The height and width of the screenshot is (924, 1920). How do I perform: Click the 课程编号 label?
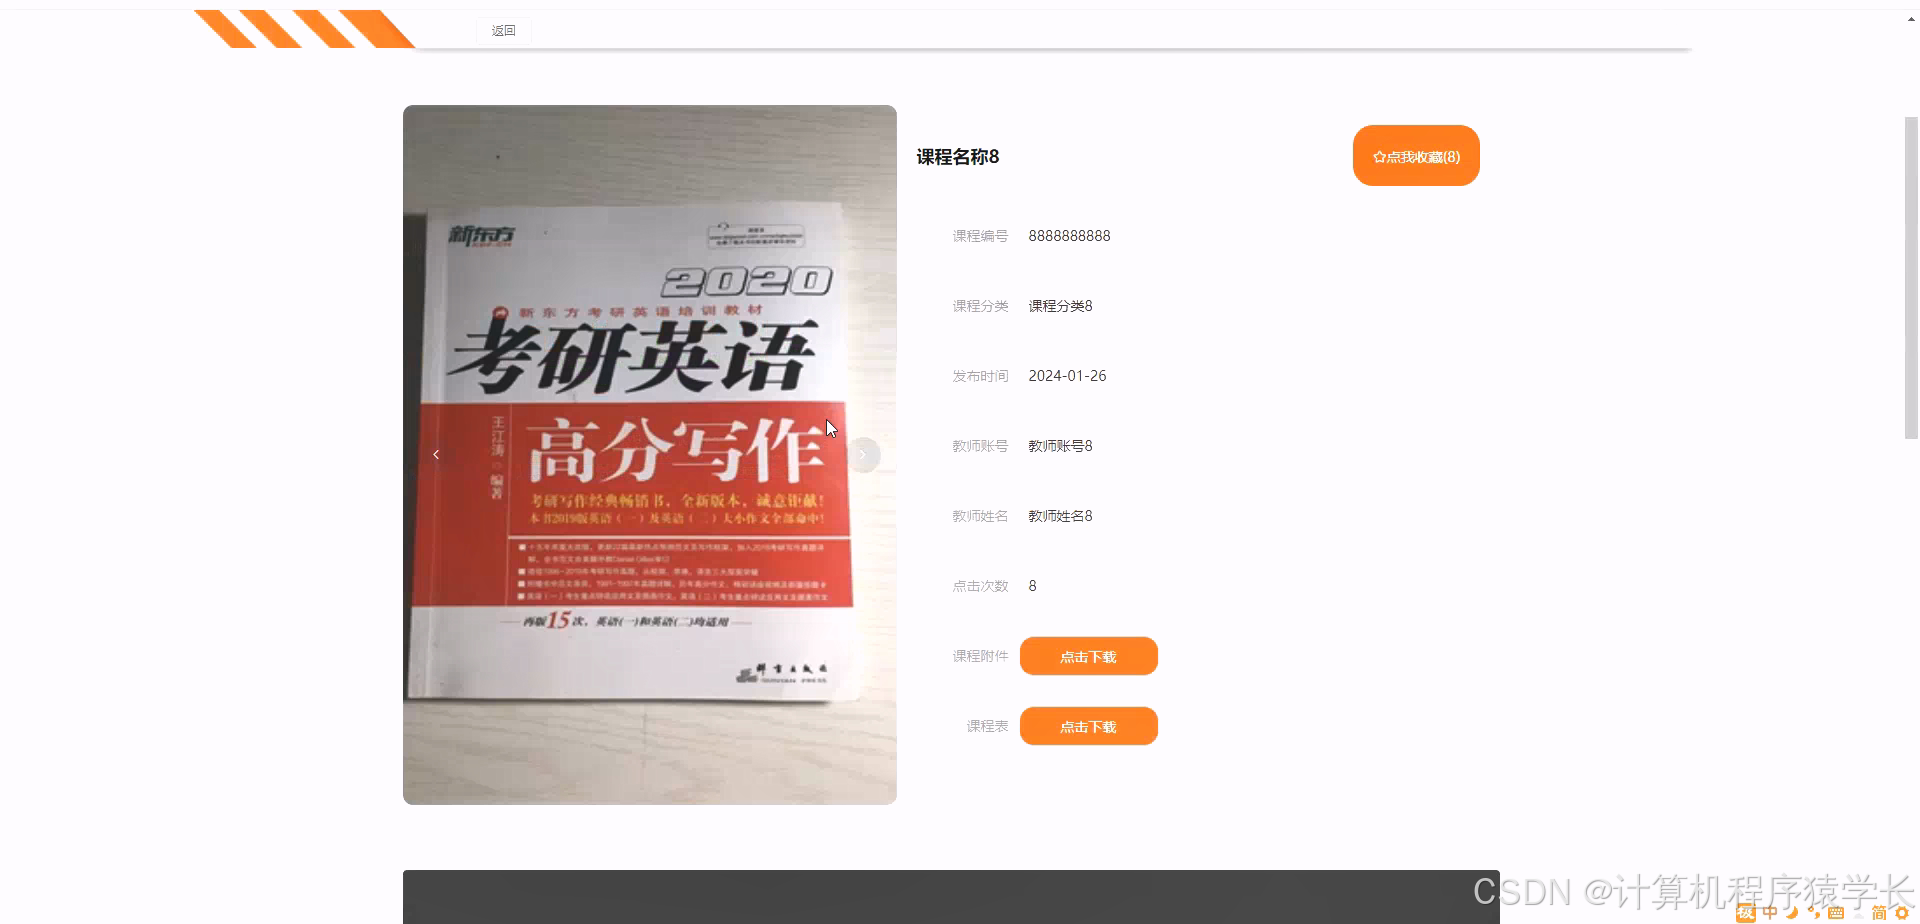pyautogui.click(x=980, y=236)
